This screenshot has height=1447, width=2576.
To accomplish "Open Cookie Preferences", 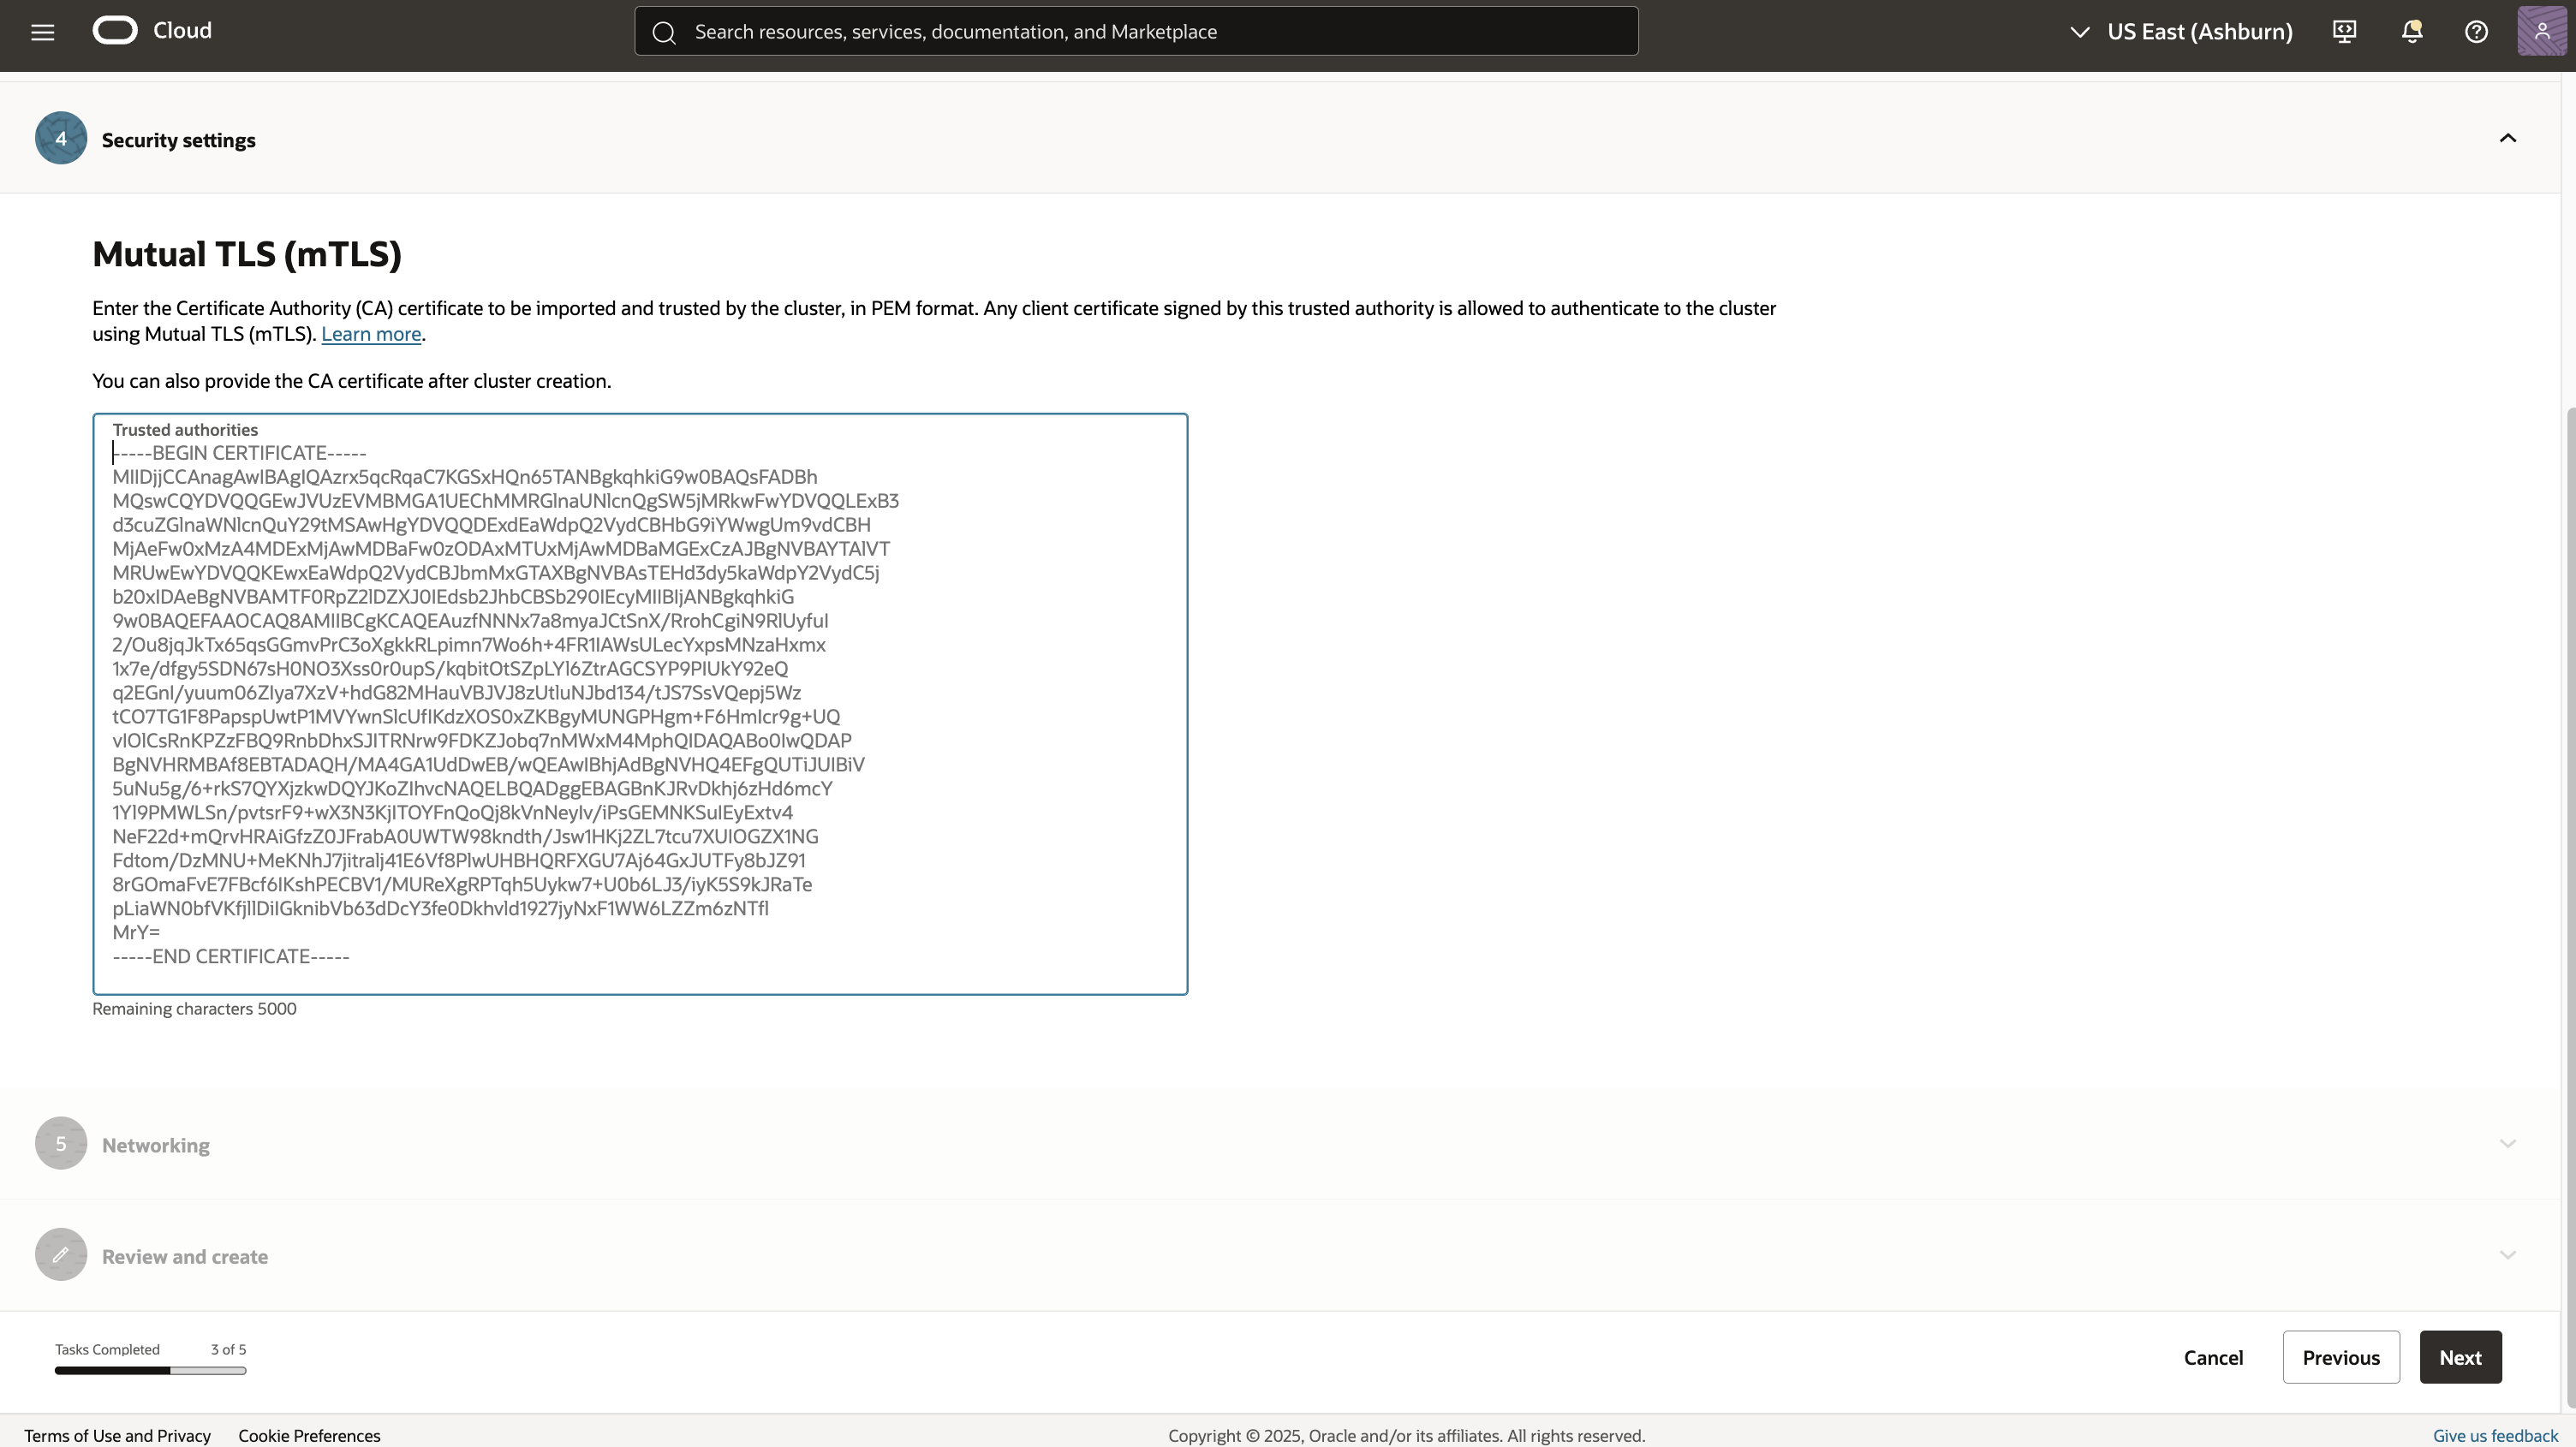I will click(309, 1434).
